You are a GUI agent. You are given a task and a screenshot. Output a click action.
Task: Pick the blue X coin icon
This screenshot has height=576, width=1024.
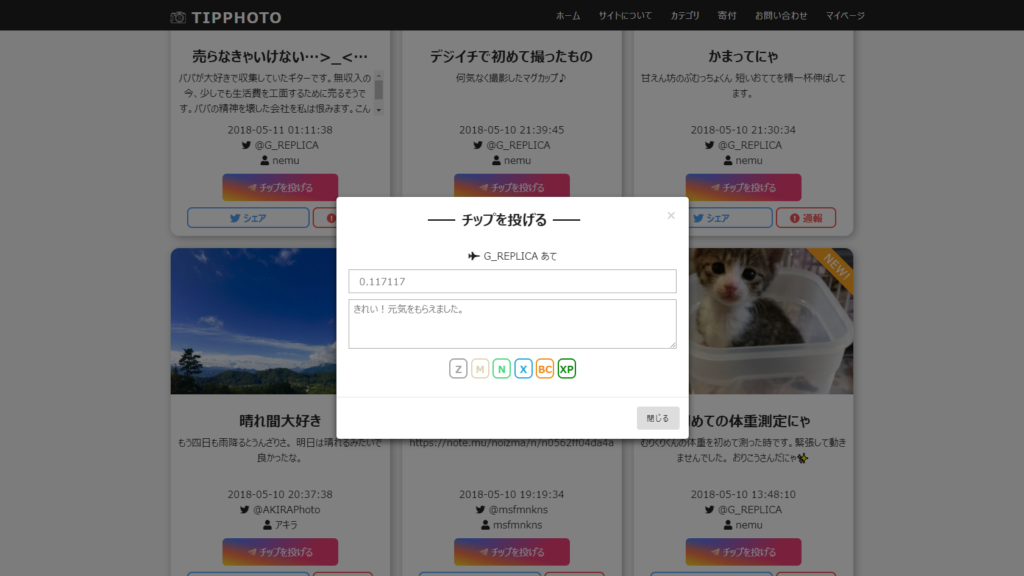pyautogui.click(x=523, y=369)
